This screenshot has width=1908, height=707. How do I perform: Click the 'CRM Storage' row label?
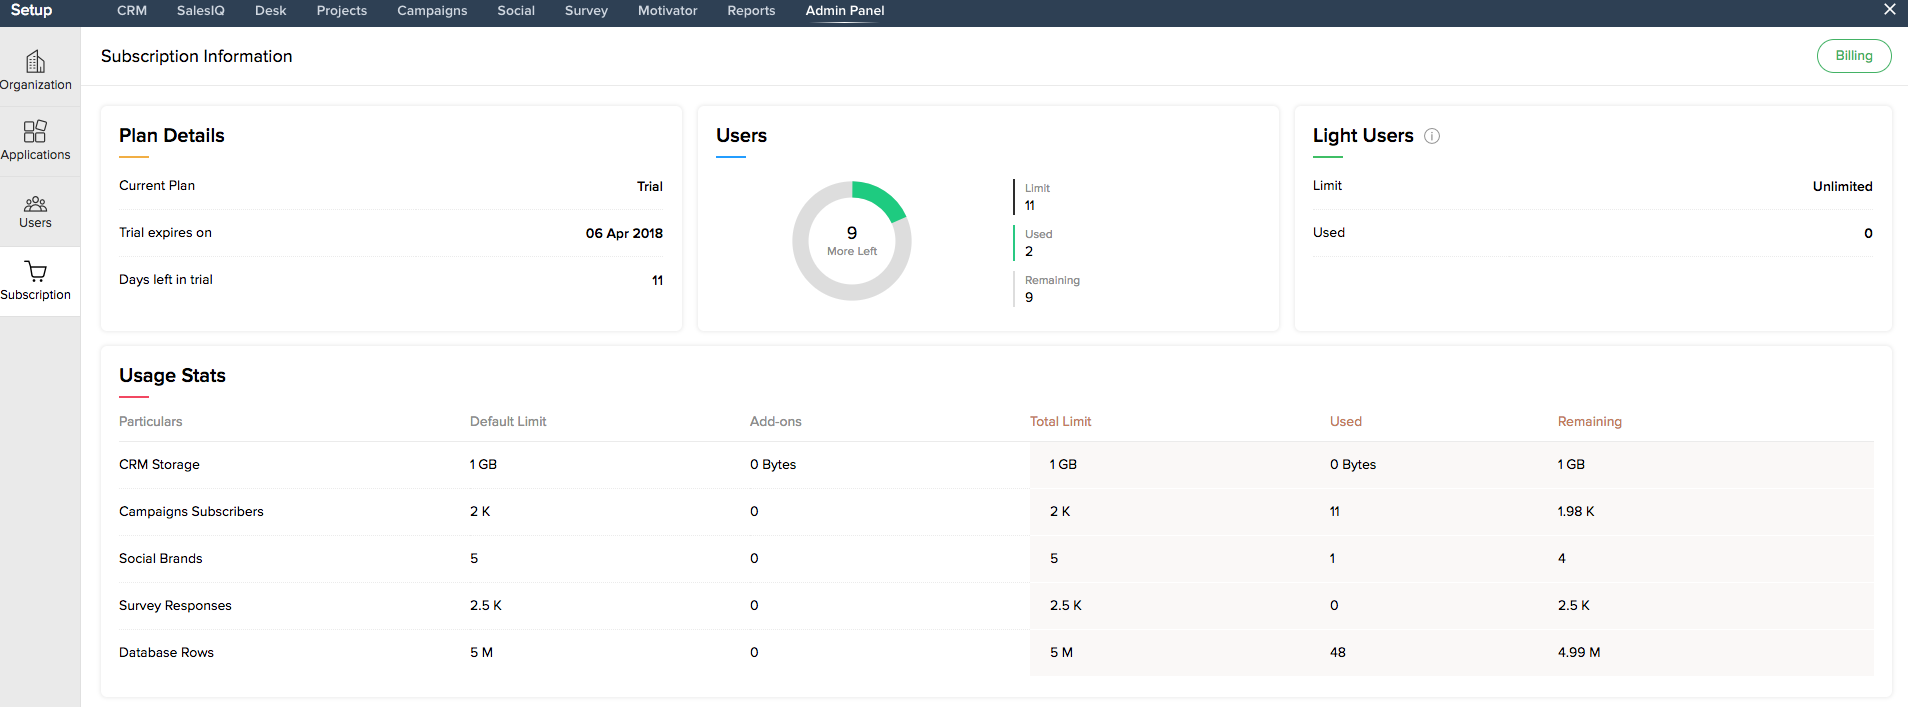[x=159, y=465]
